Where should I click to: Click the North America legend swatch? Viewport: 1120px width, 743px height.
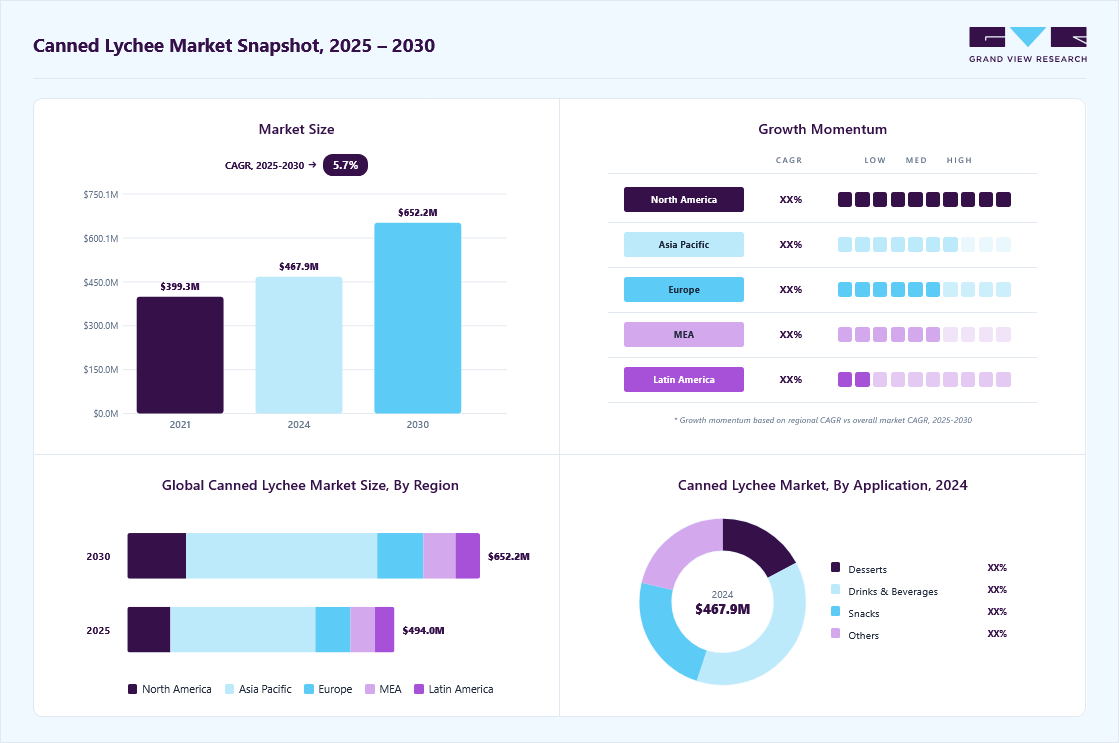(x=132, y=689)
